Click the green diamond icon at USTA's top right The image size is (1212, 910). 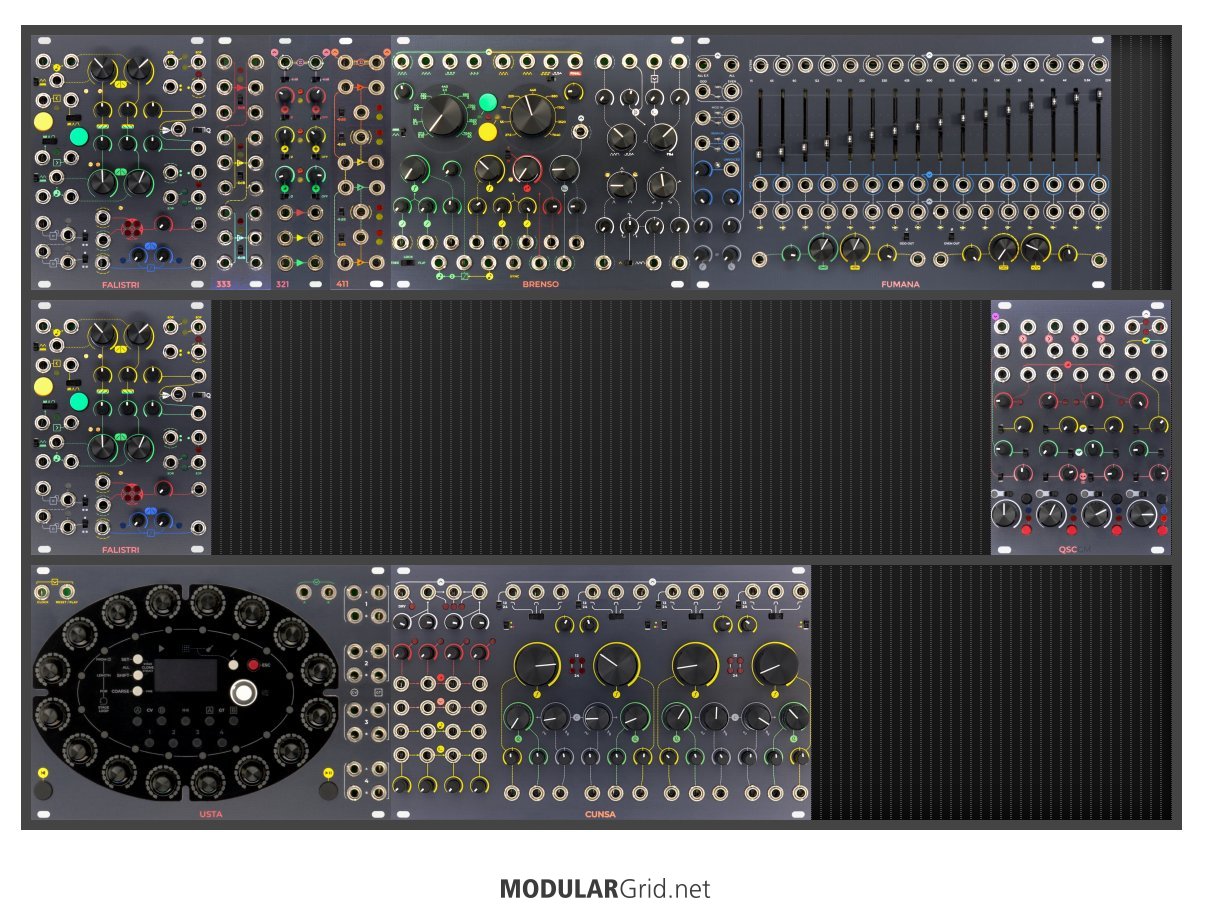[x=316, y=582]
